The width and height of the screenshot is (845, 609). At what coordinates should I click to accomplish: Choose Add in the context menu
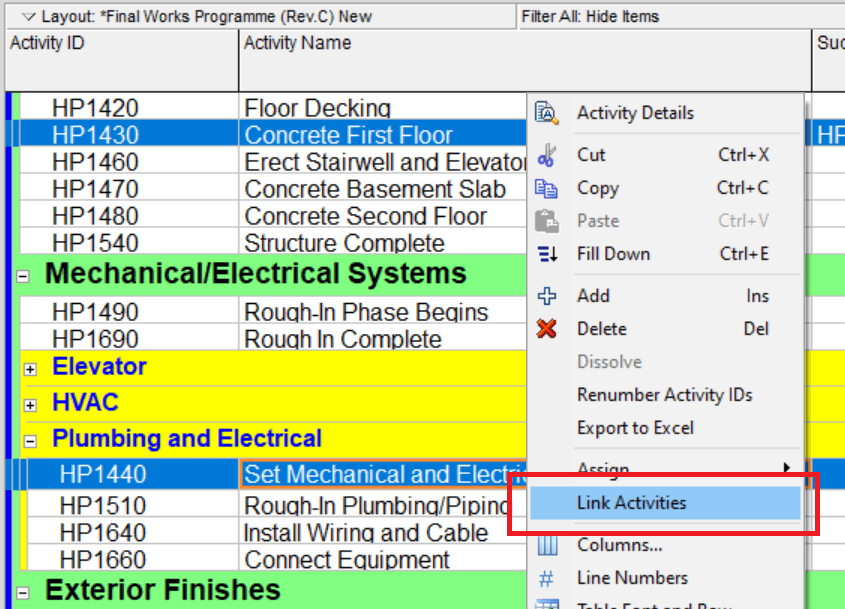tap(666, 296)
